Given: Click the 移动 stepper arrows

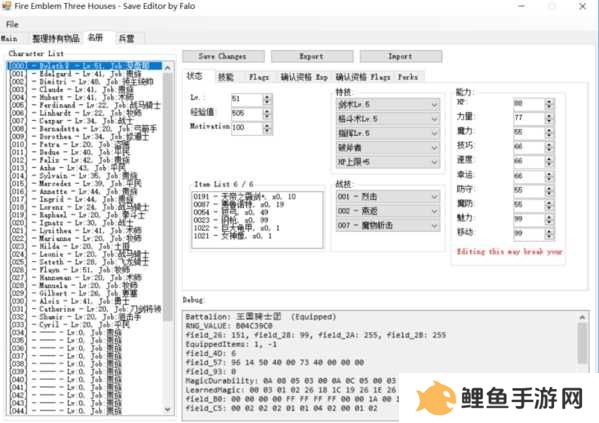Looking at the screenshot, I should tap(549, 233).
